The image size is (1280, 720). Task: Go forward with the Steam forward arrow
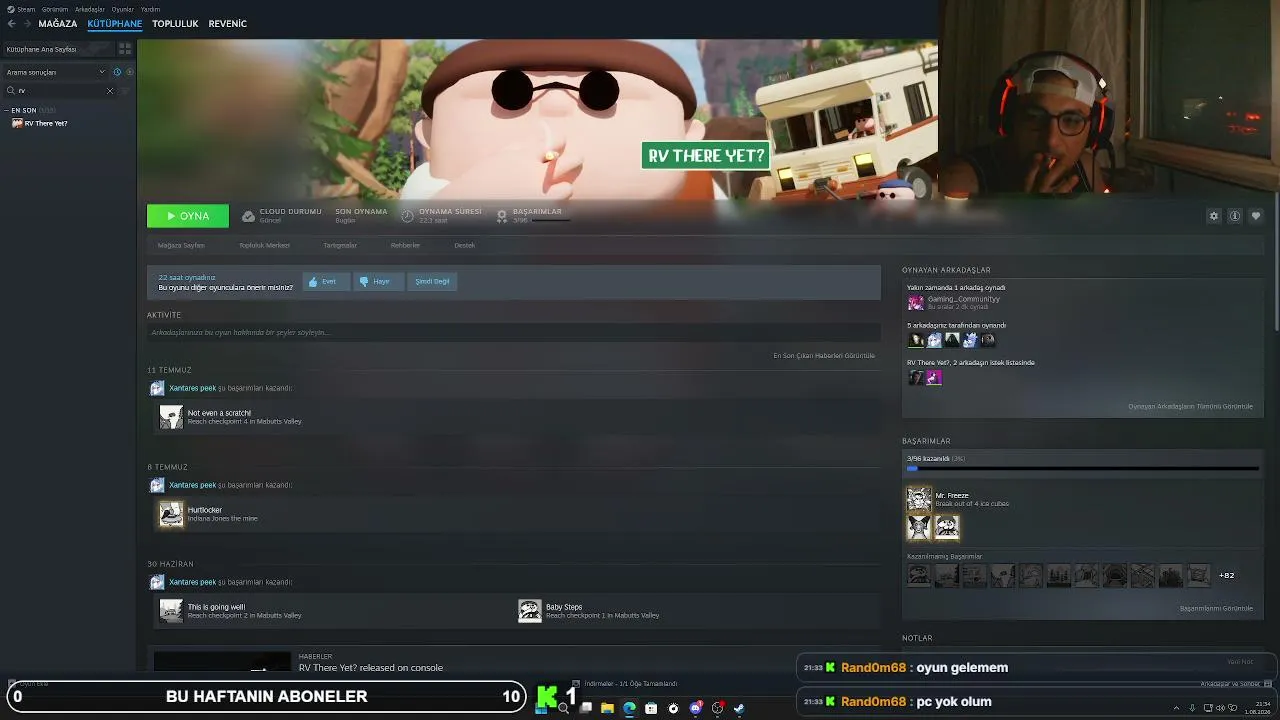click(x=26, y=24)
